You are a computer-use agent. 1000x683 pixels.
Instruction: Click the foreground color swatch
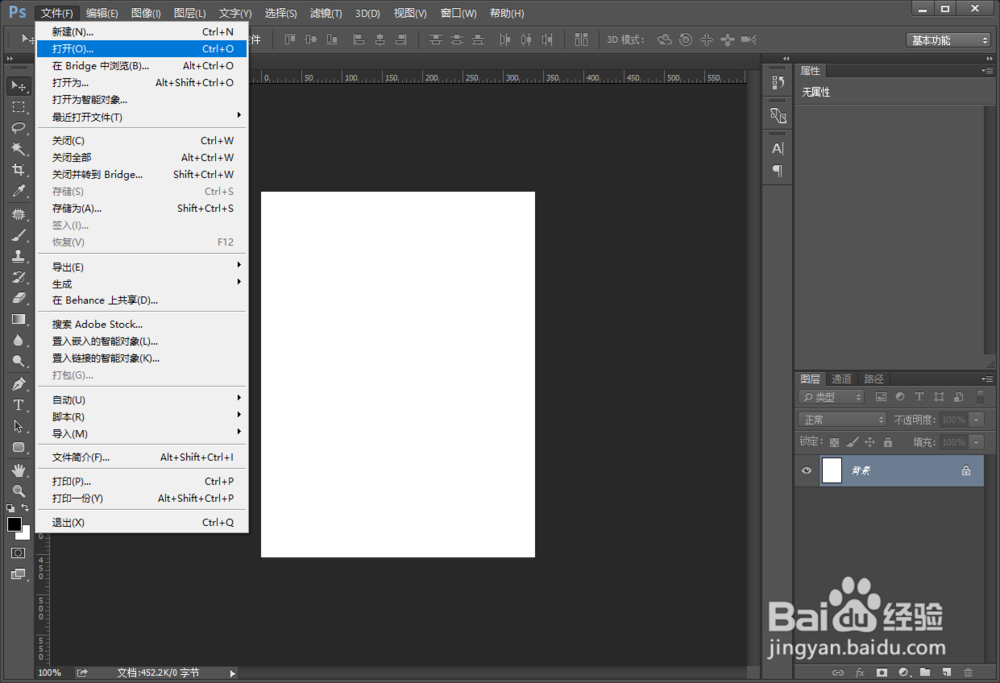(x=14, y=524)
